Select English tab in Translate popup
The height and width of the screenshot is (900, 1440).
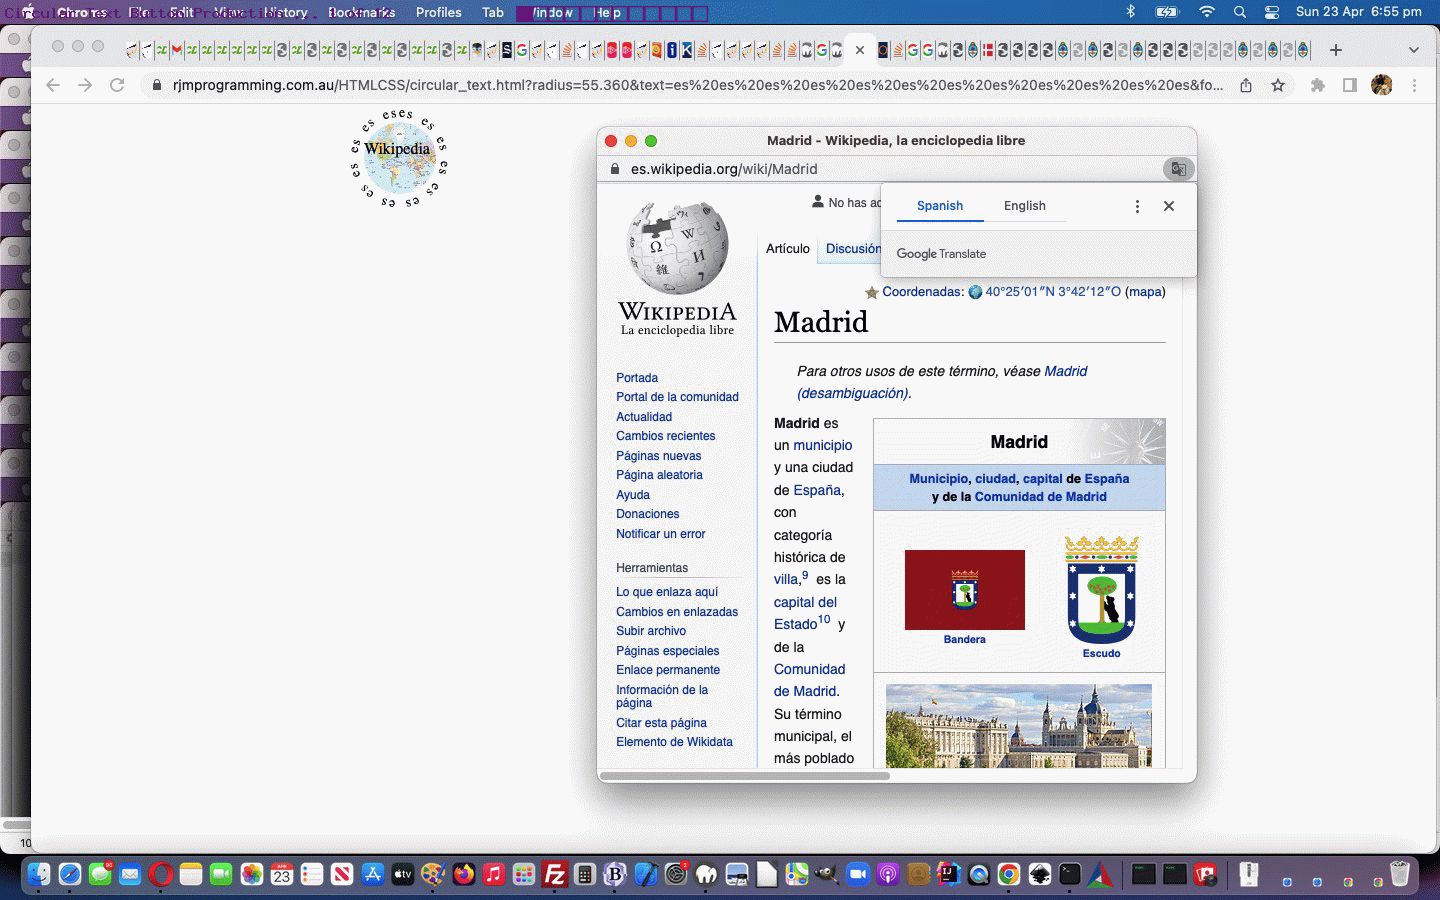click(1025, 206)
